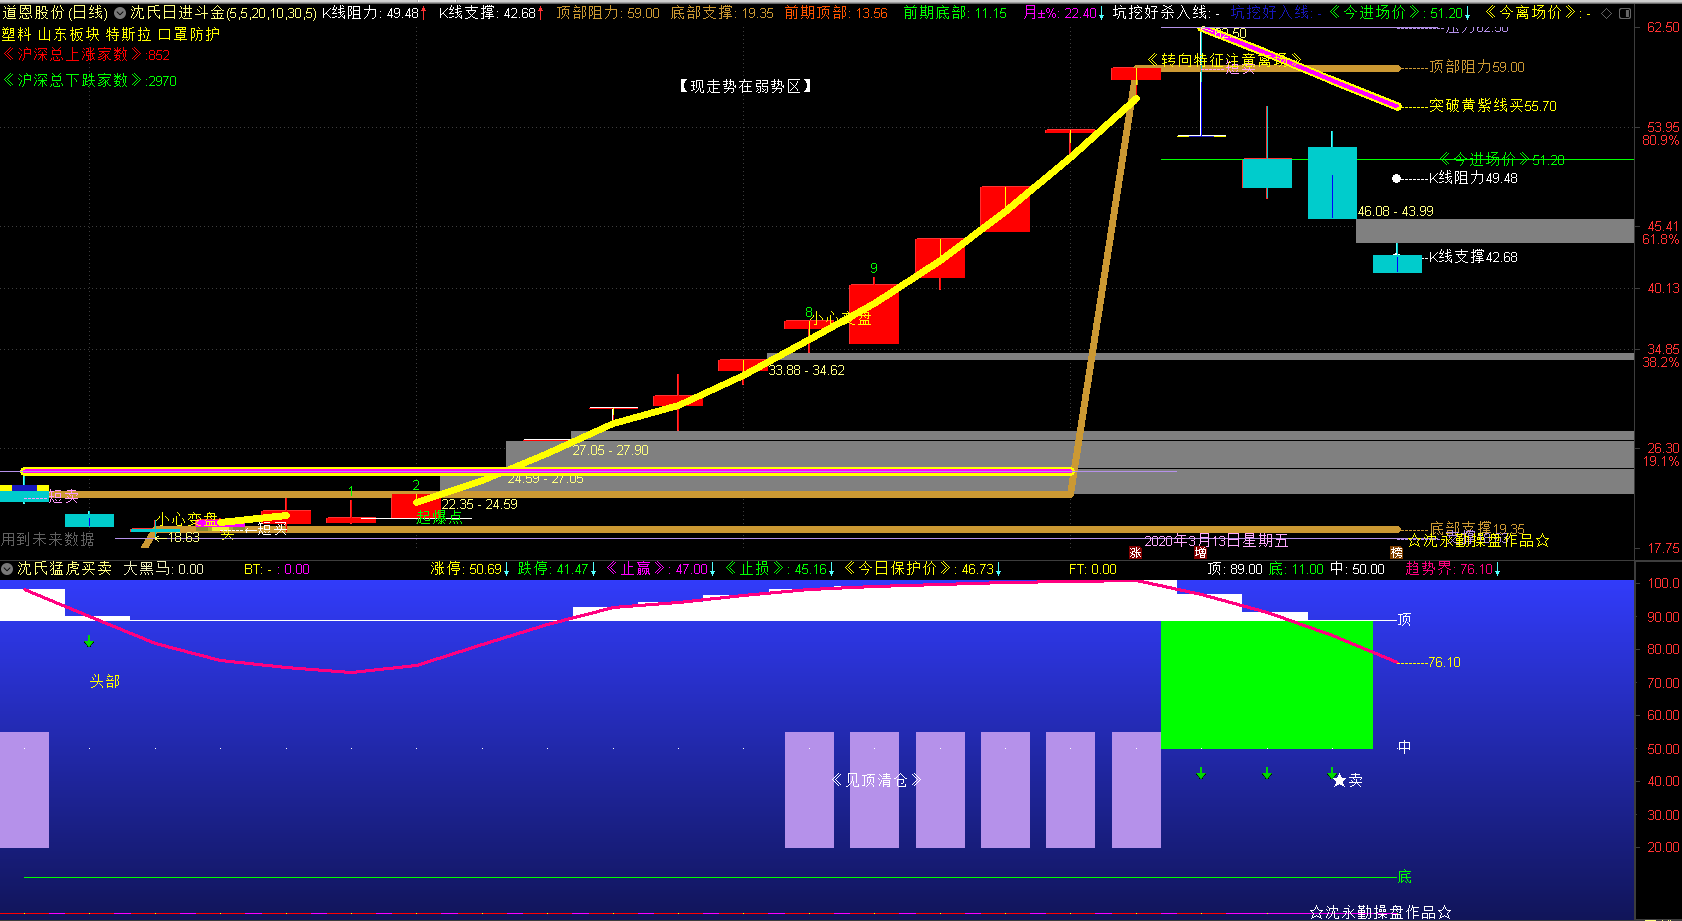Click the date label 2020年3月13日星期五
This screenshot has width=1682, height=921.
(1216, 541)
